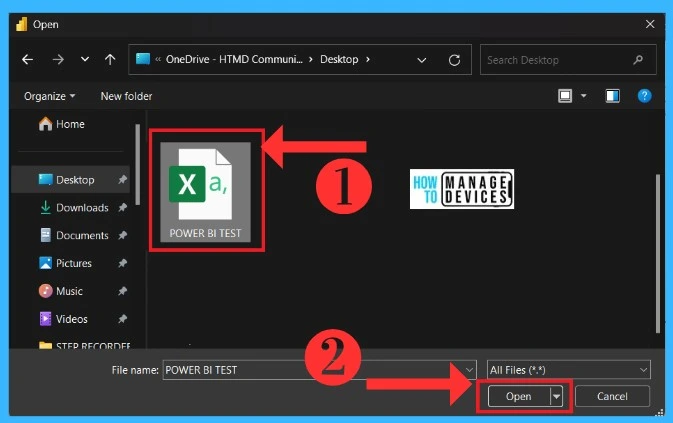The width and height of the screenshot is (673, 423).
Task: Open Pictures in the sidebar
Action: pos(65,263)
